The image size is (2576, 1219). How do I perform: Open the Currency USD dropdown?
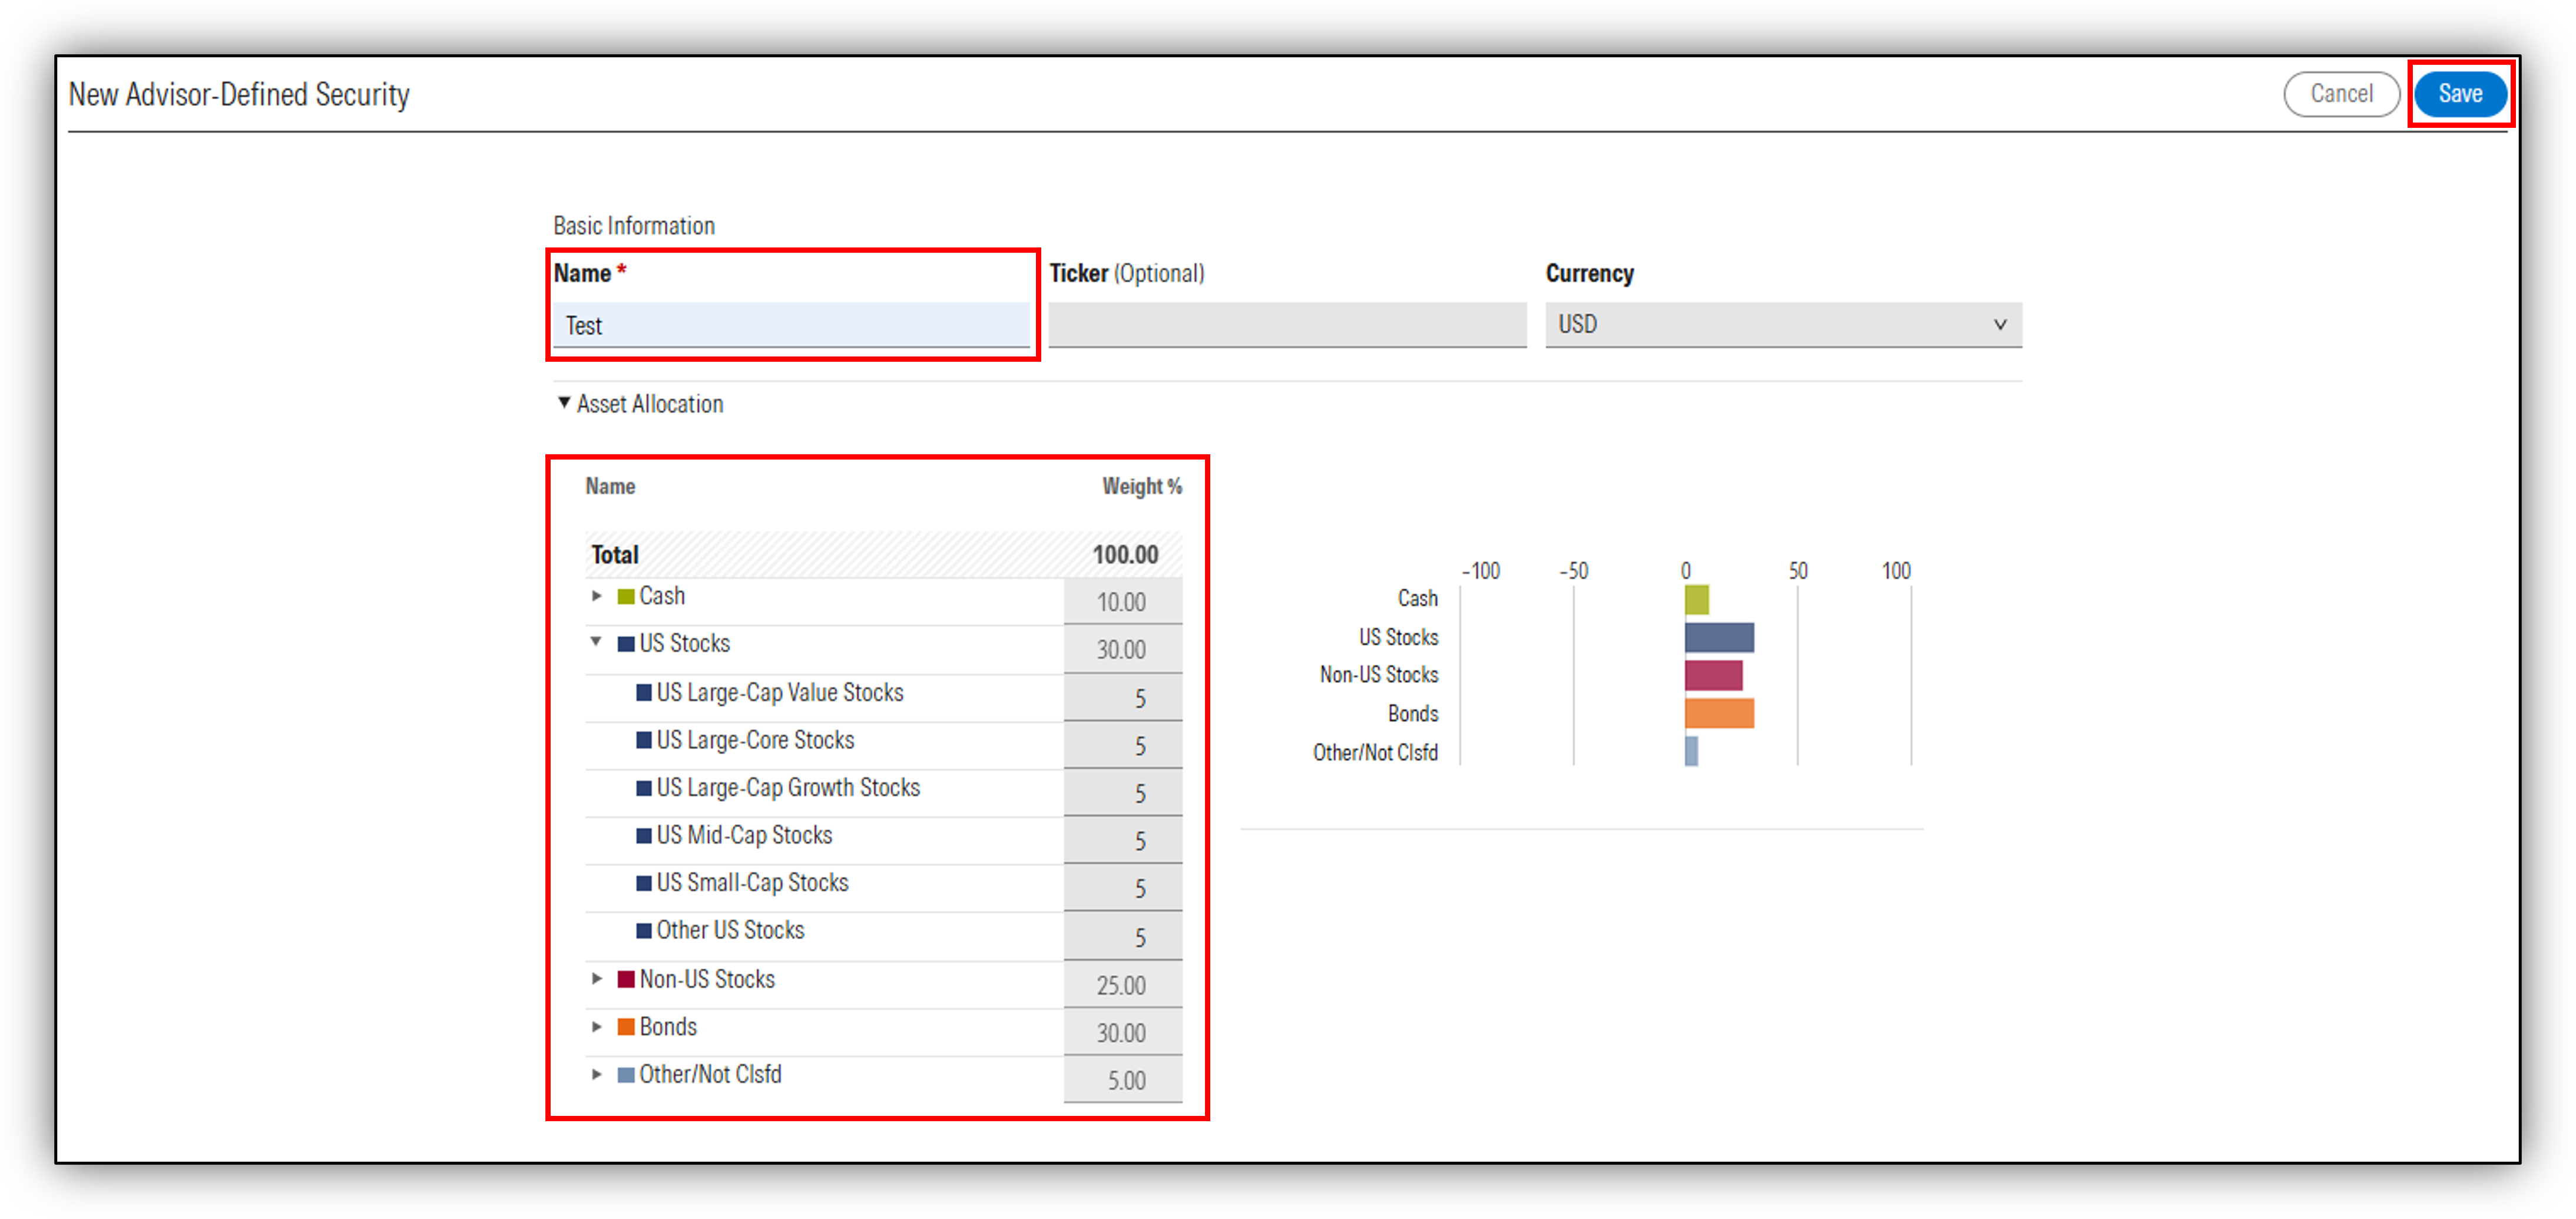(1783, 325)
